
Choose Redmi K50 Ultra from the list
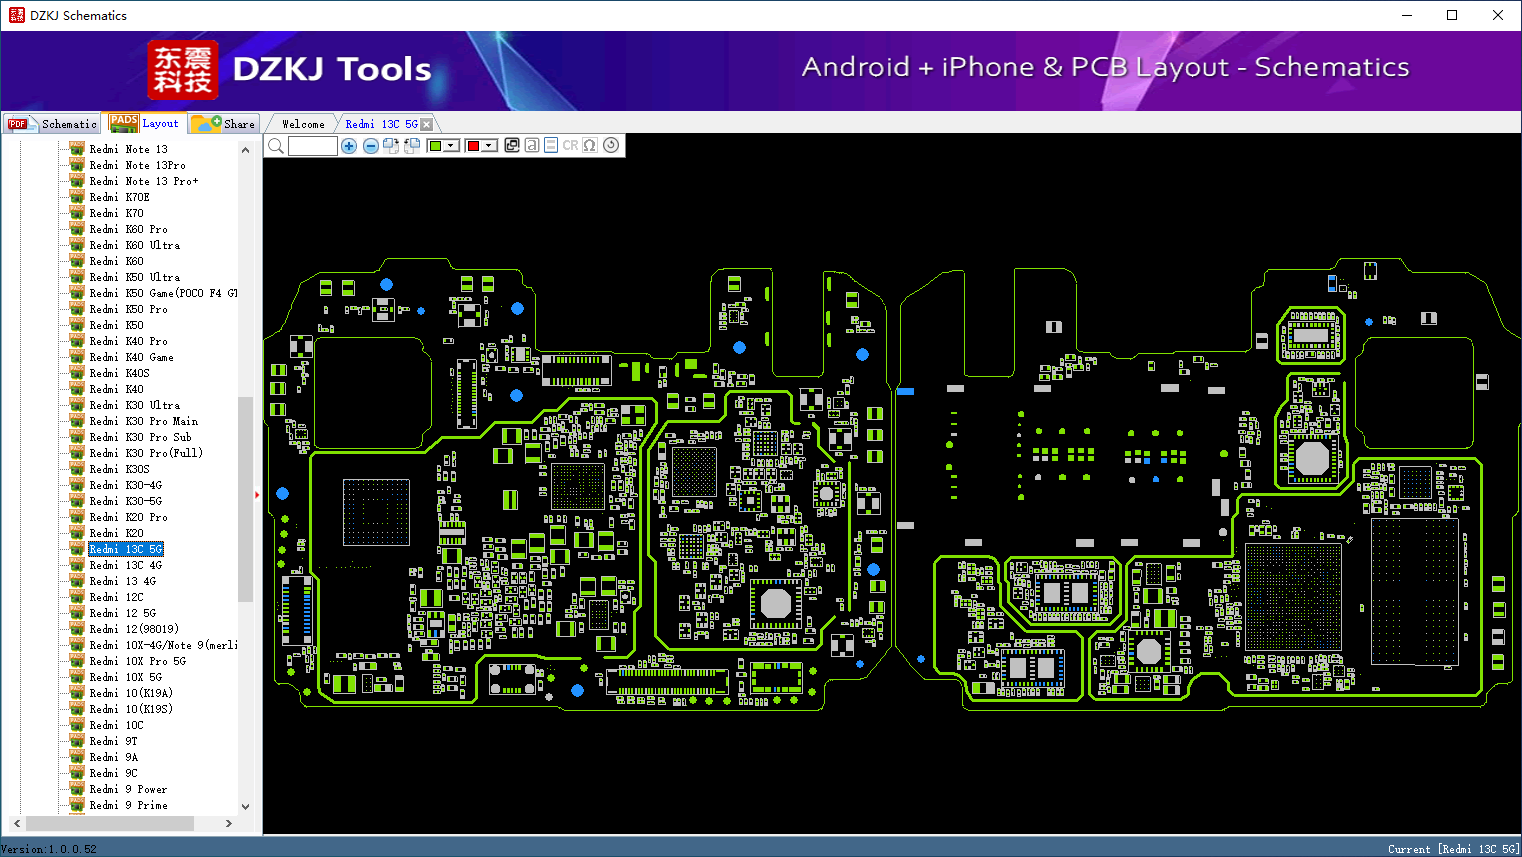[x=135, y=277]
